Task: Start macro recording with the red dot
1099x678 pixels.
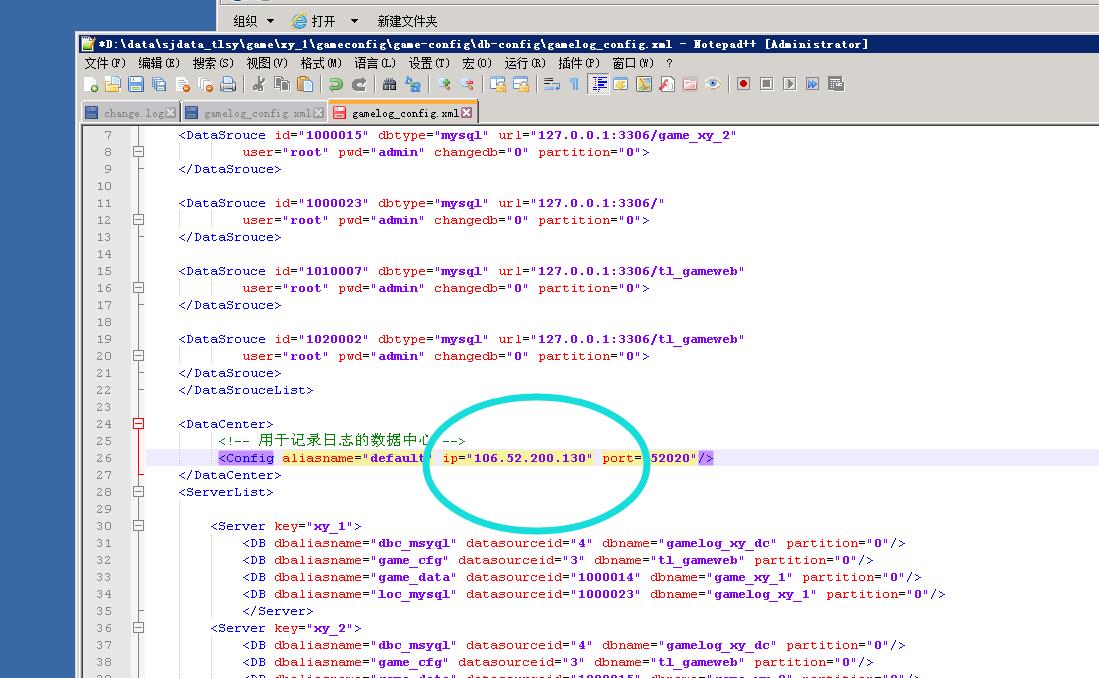Action: tap(743, 84)
